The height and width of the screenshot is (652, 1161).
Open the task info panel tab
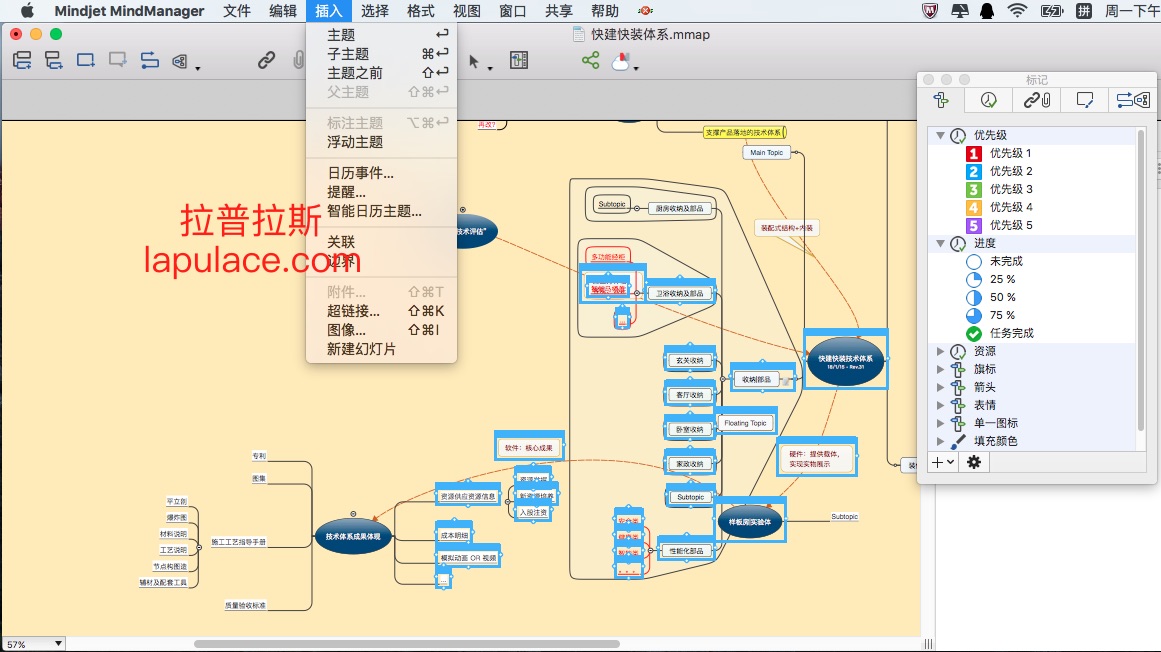[x=987, y=100]
